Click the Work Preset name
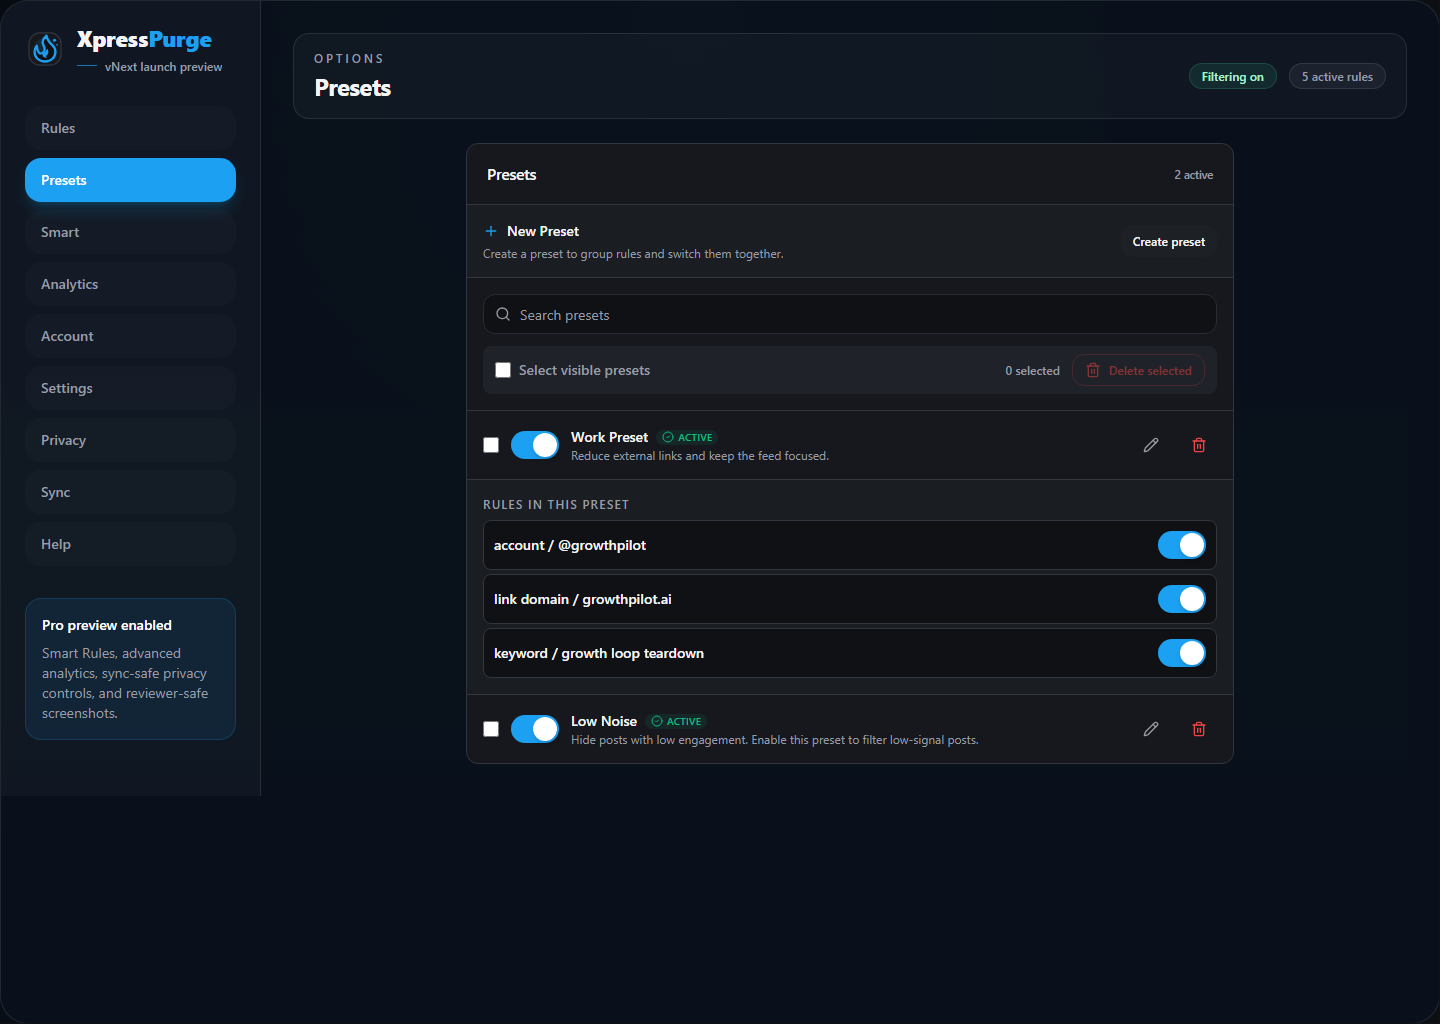 coord(609,437)
